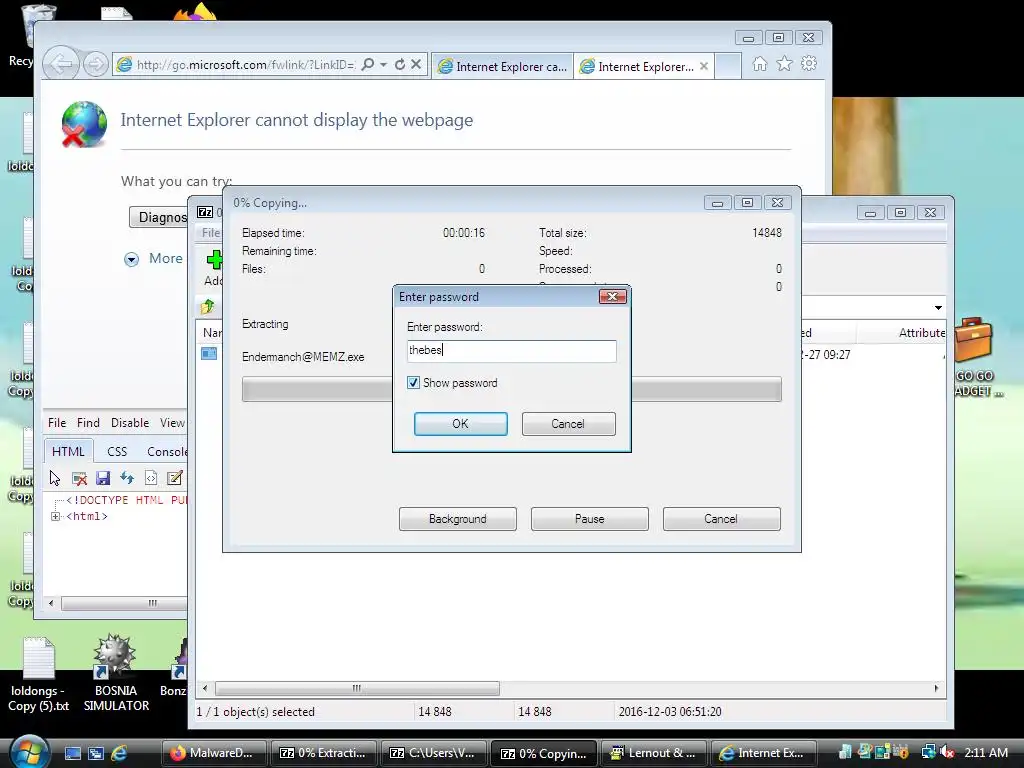Screen dimensions: 1024x768
Task: Go to Internet Explorer home page
Action: click(760, 64)
